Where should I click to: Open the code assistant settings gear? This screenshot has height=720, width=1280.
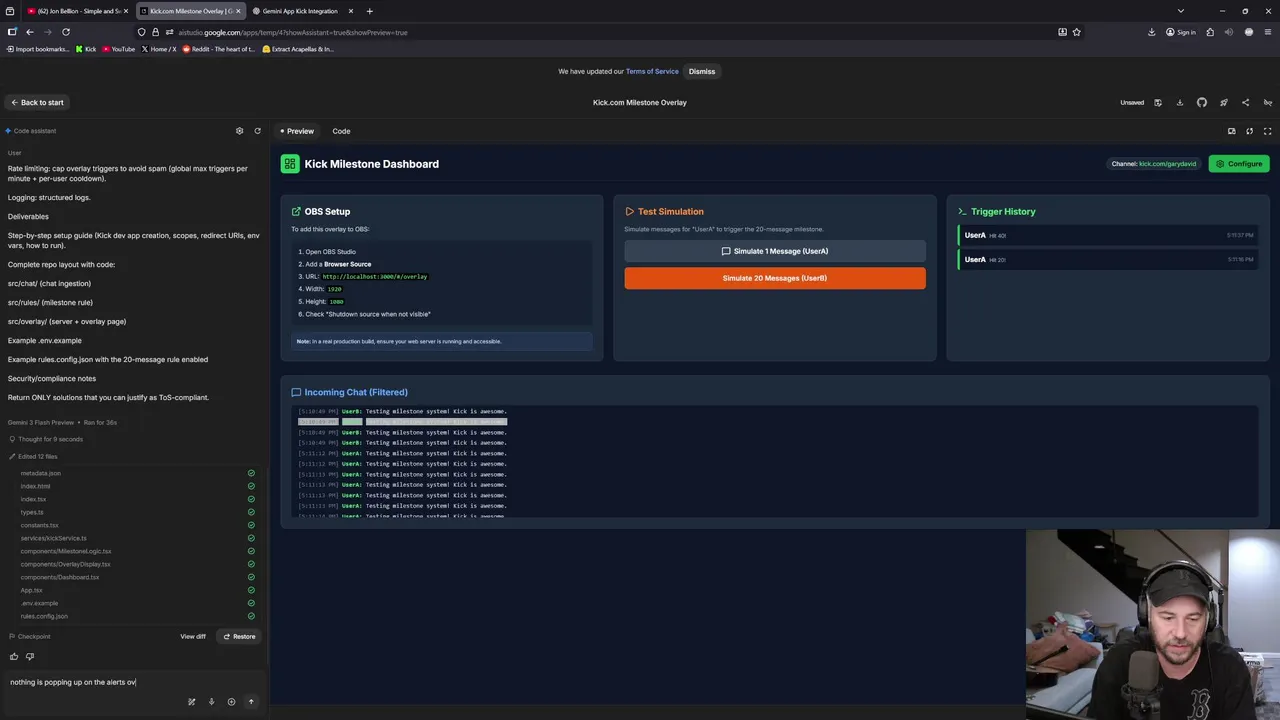pyautogui.click(x=239, y=131)
